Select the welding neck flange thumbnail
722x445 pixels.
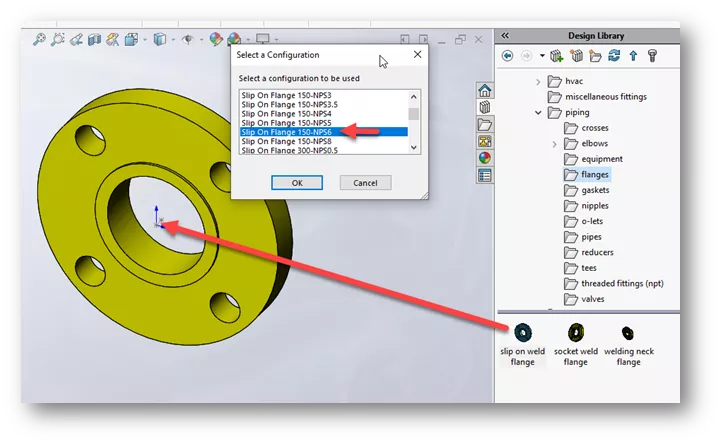628,333
